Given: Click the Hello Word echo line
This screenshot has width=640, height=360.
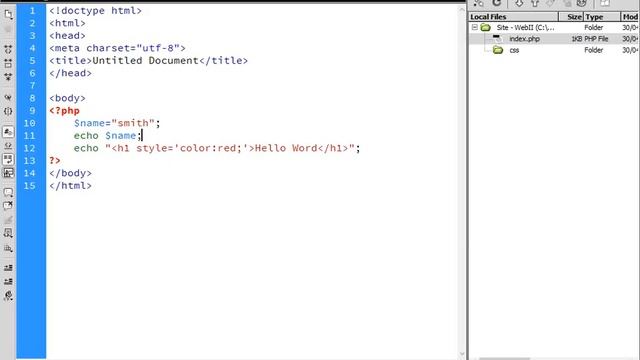Looking at the screenshot, I should pyautogui.click(x=217, y=148).
